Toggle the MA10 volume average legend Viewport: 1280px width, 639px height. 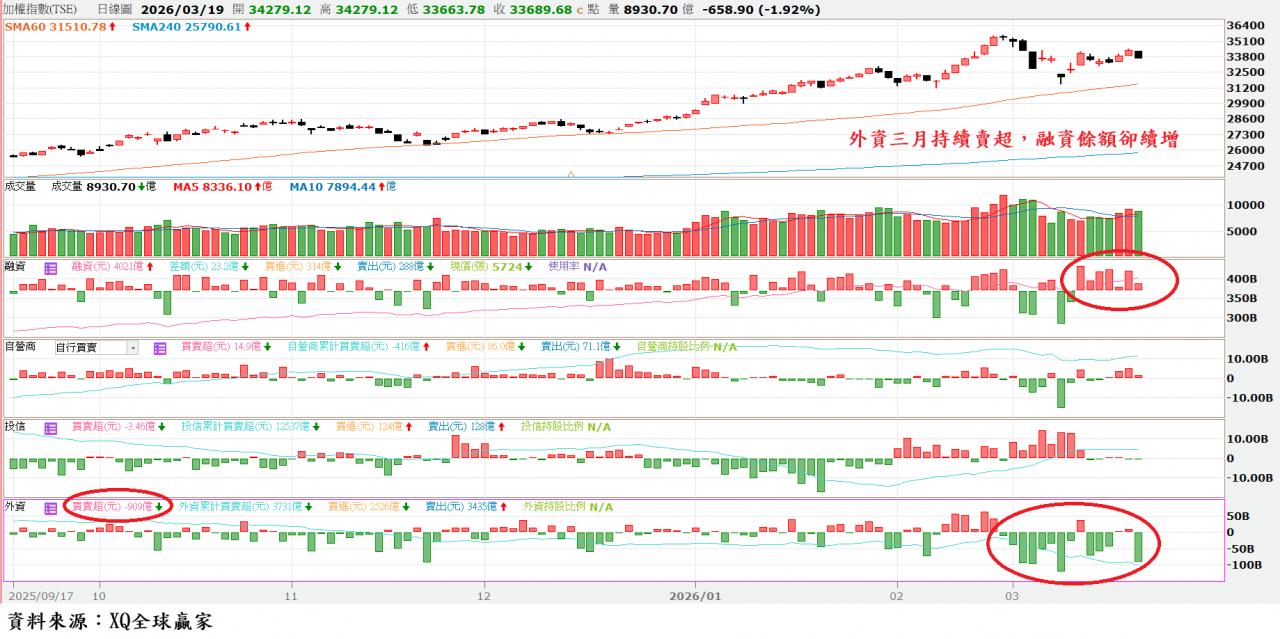(x=338, y=187)
